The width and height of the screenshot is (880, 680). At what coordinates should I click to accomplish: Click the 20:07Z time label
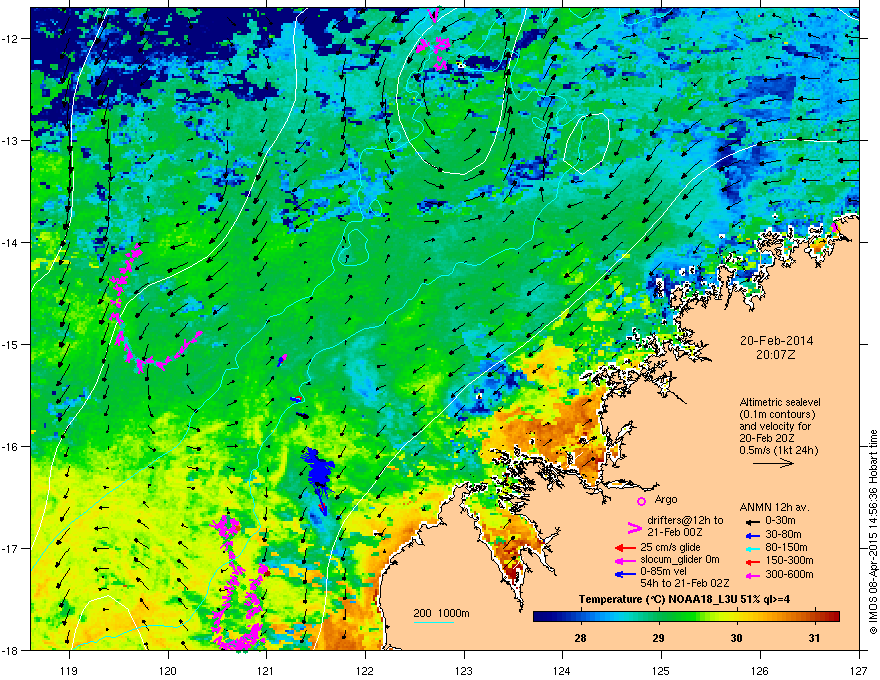776,355
